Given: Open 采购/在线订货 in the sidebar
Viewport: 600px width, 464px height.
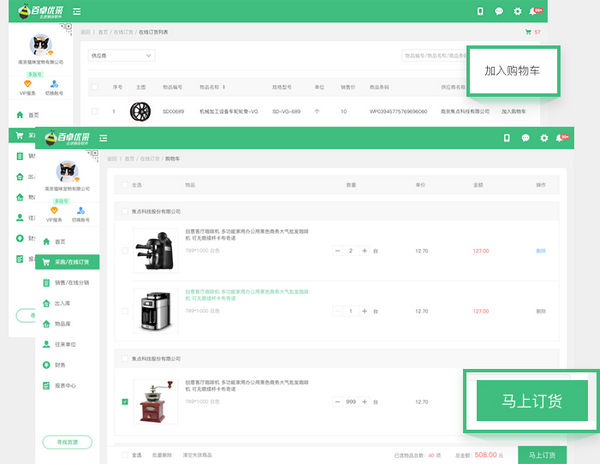Looking at the screenshot, I should [x=76, y=262].
